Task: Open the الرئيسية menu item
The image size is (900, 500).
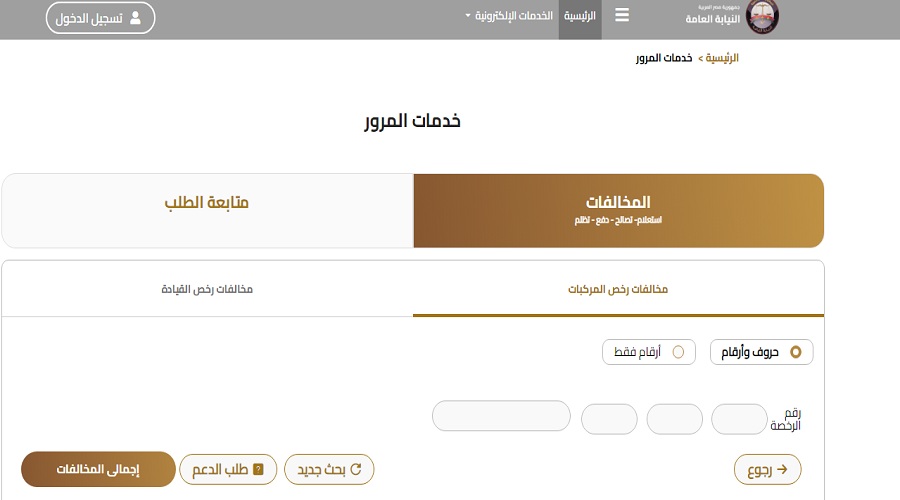Action: [580, 16]
